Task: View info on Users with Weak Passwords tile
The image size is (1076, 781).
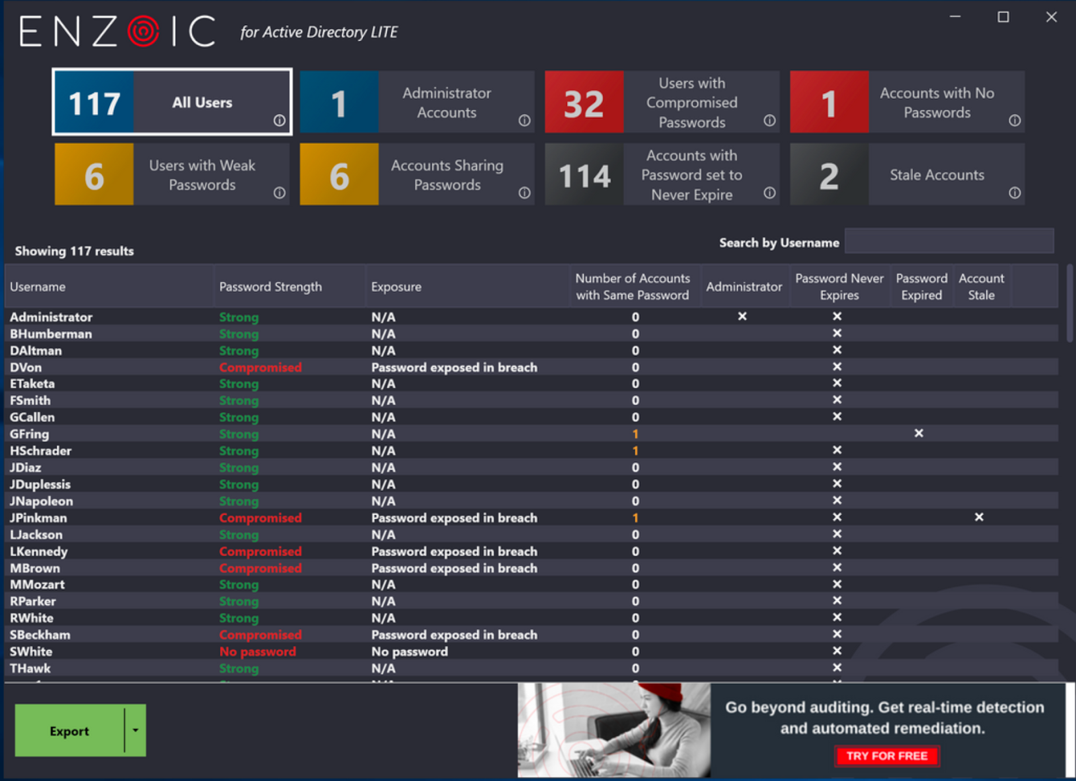Action: [278, 192]
